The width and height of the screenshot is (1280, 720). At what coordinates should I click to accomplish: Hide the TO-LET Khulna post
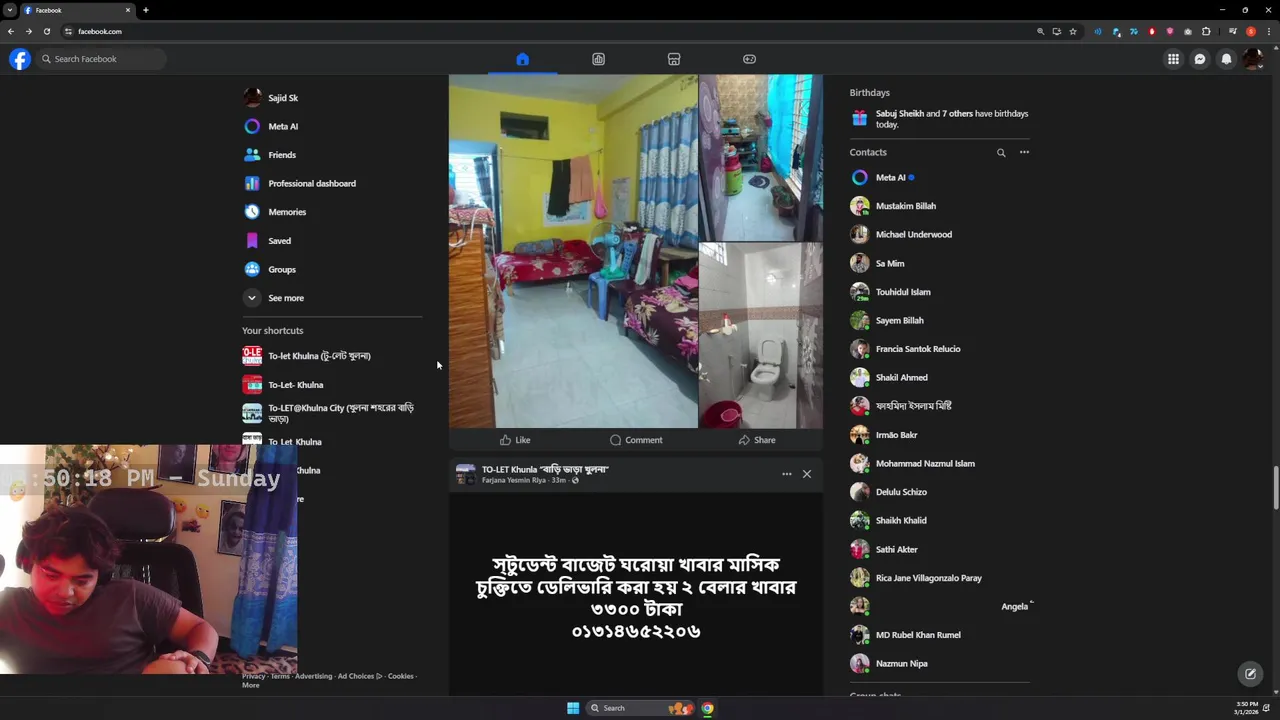click(x=807, y=474)
